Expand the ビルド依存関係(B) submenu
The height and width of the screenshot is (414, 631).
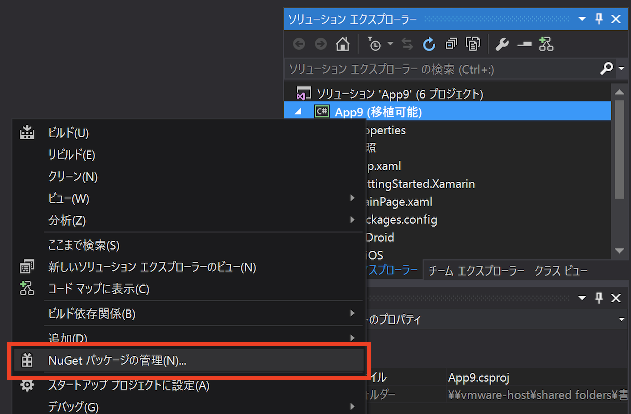click(189, 313)
